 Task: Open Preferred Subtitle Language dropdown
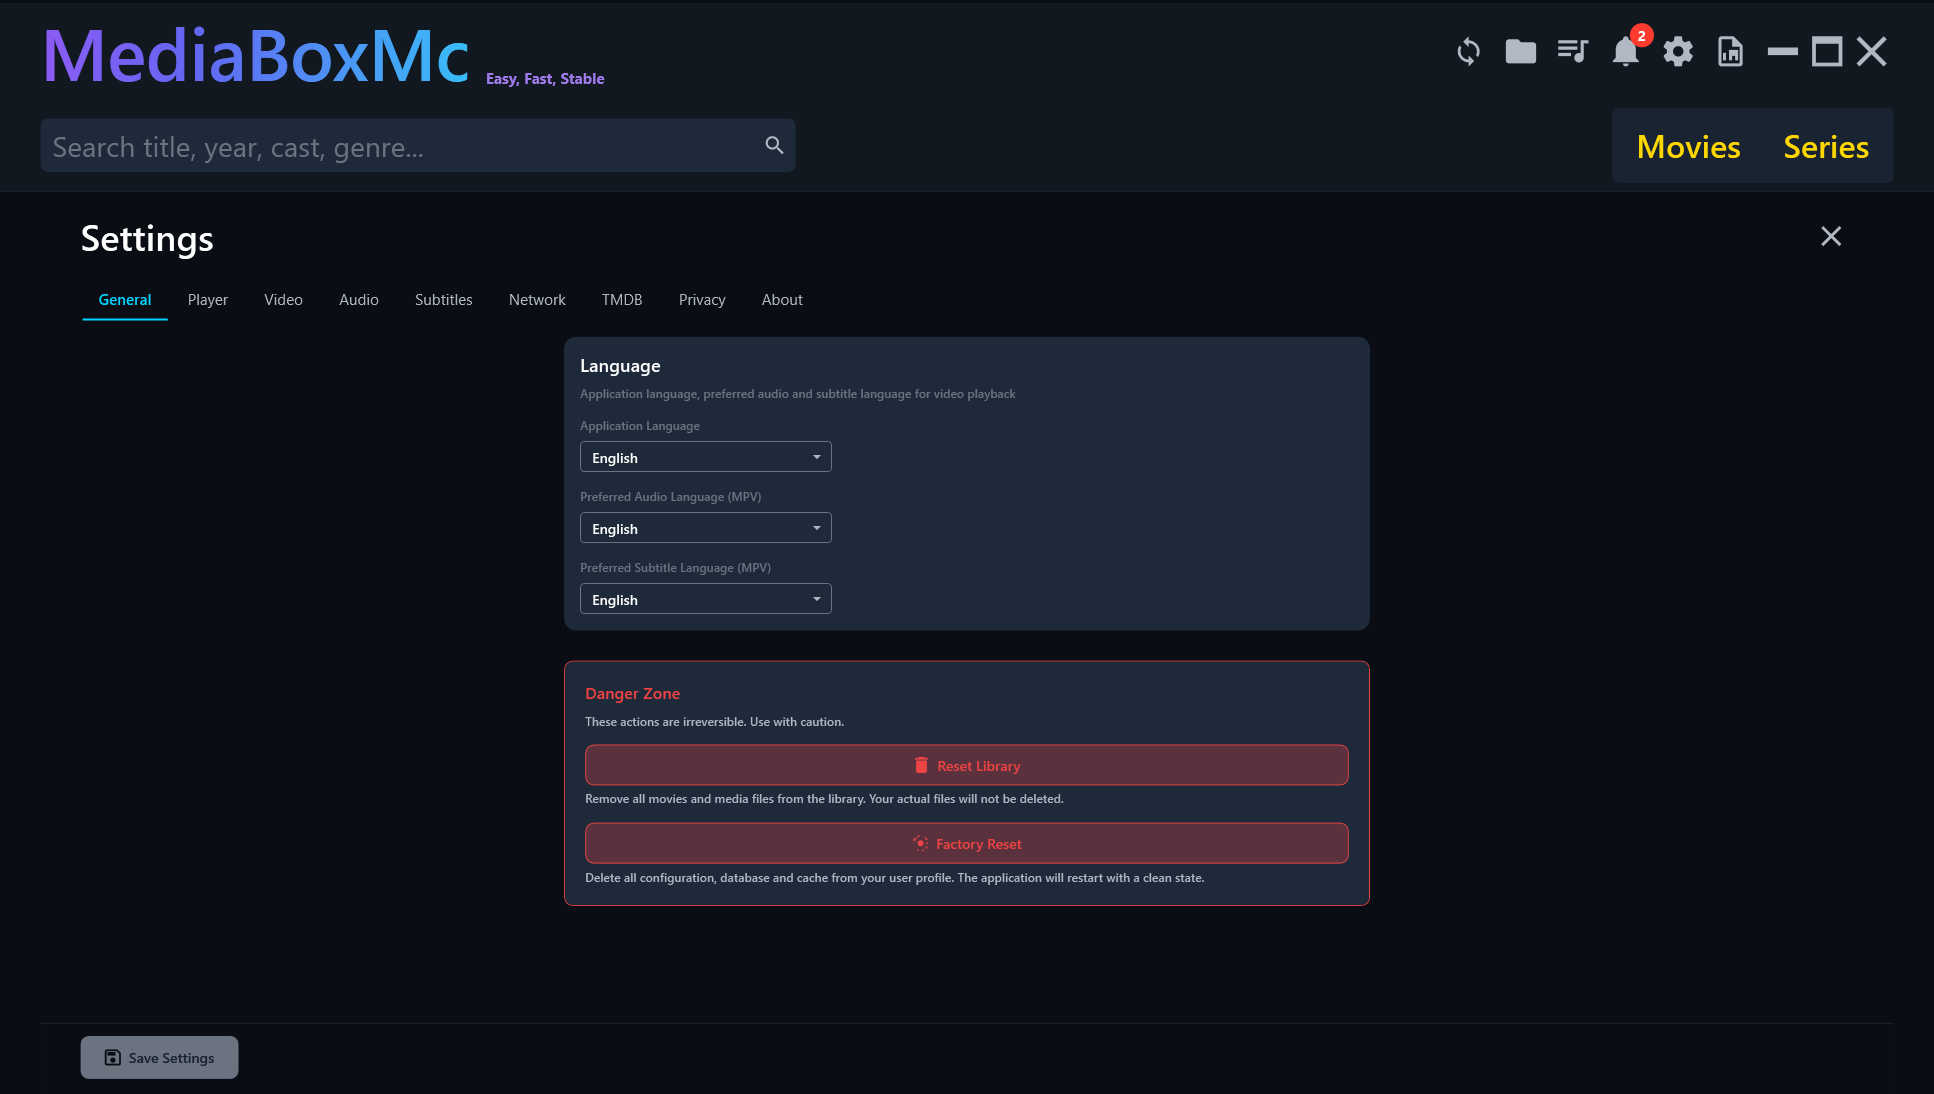point(705,599)
